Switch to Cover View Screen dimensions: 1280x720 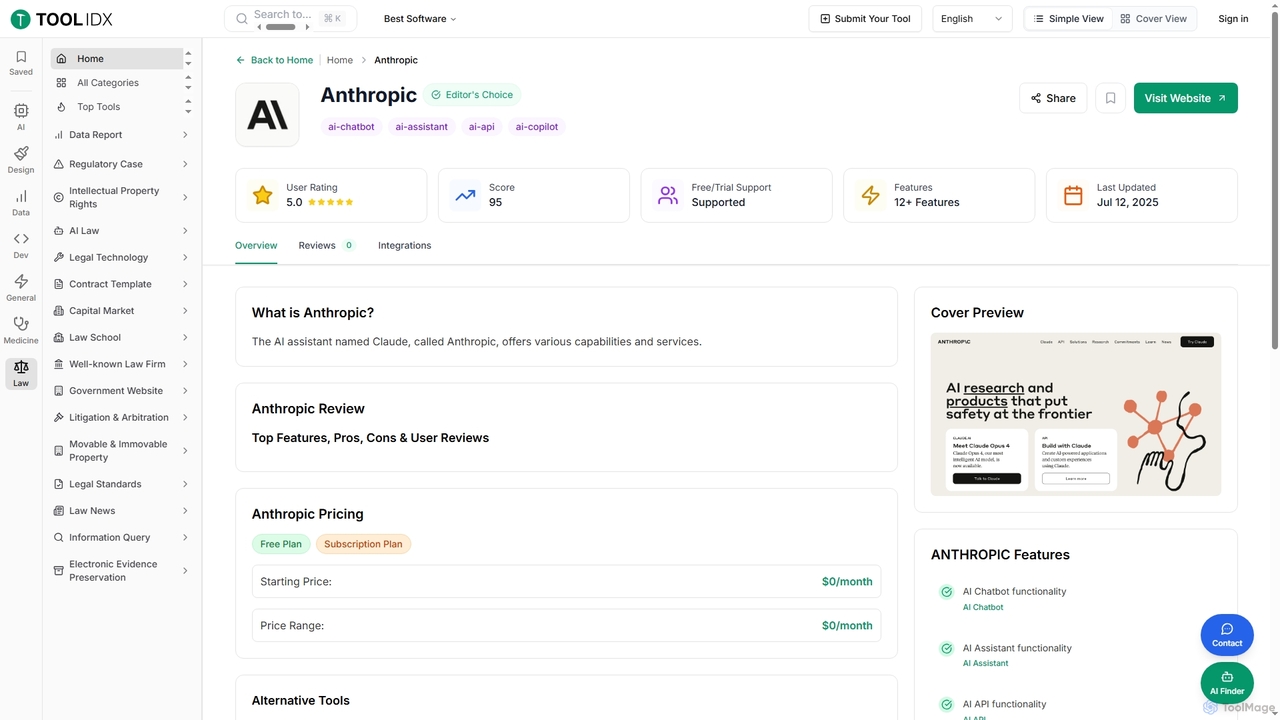1154,19
